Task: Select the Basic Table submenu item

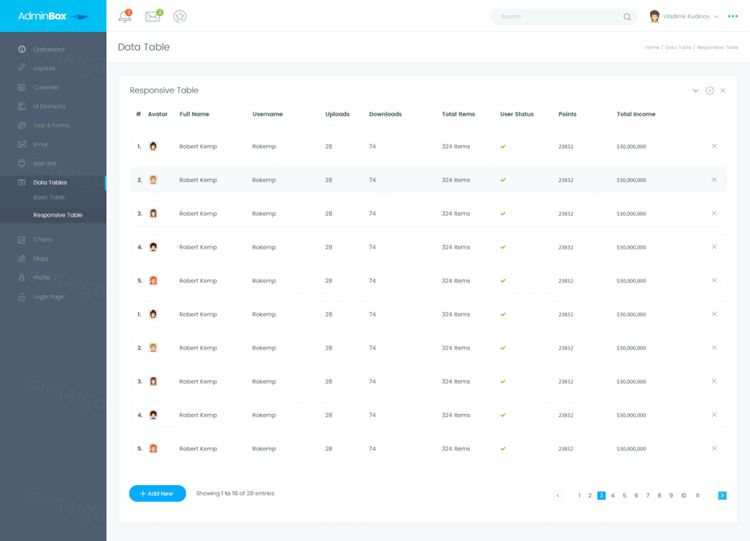Action: [x=49, y=197]
